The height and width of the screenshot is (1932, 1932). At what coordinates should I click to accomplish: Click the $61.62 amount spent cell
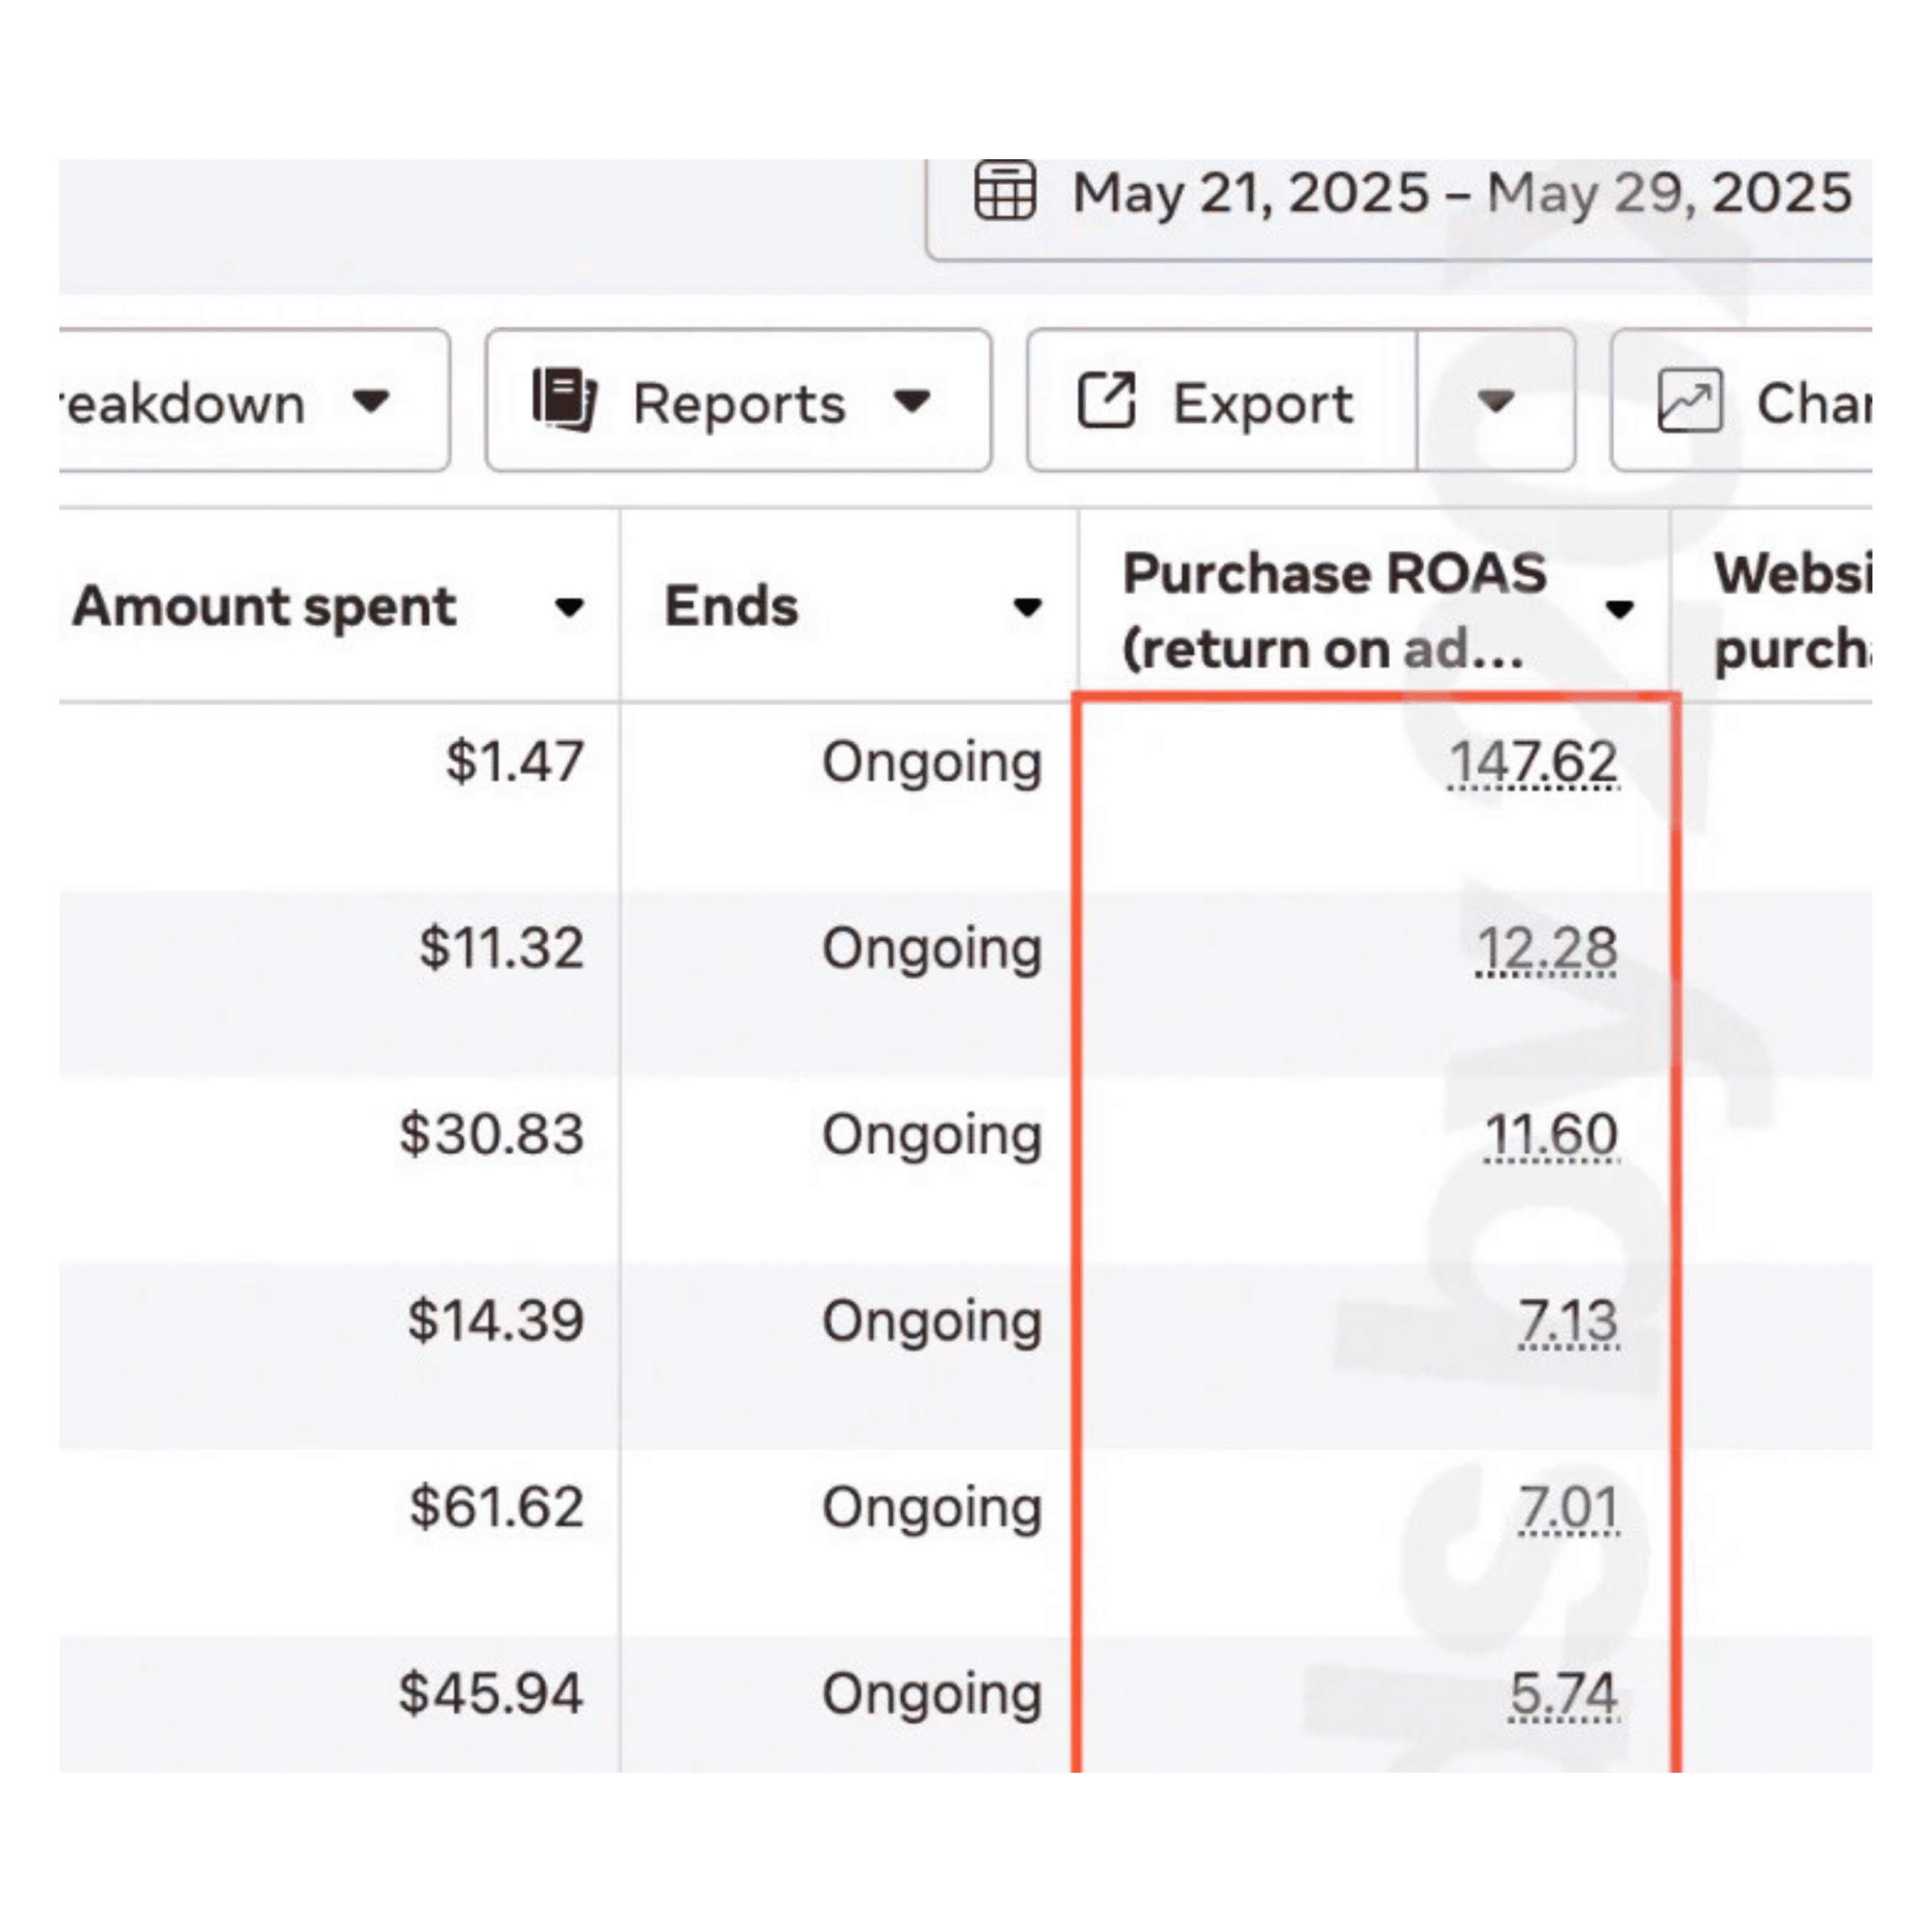pyautogui.click(x=496, y=1507)
